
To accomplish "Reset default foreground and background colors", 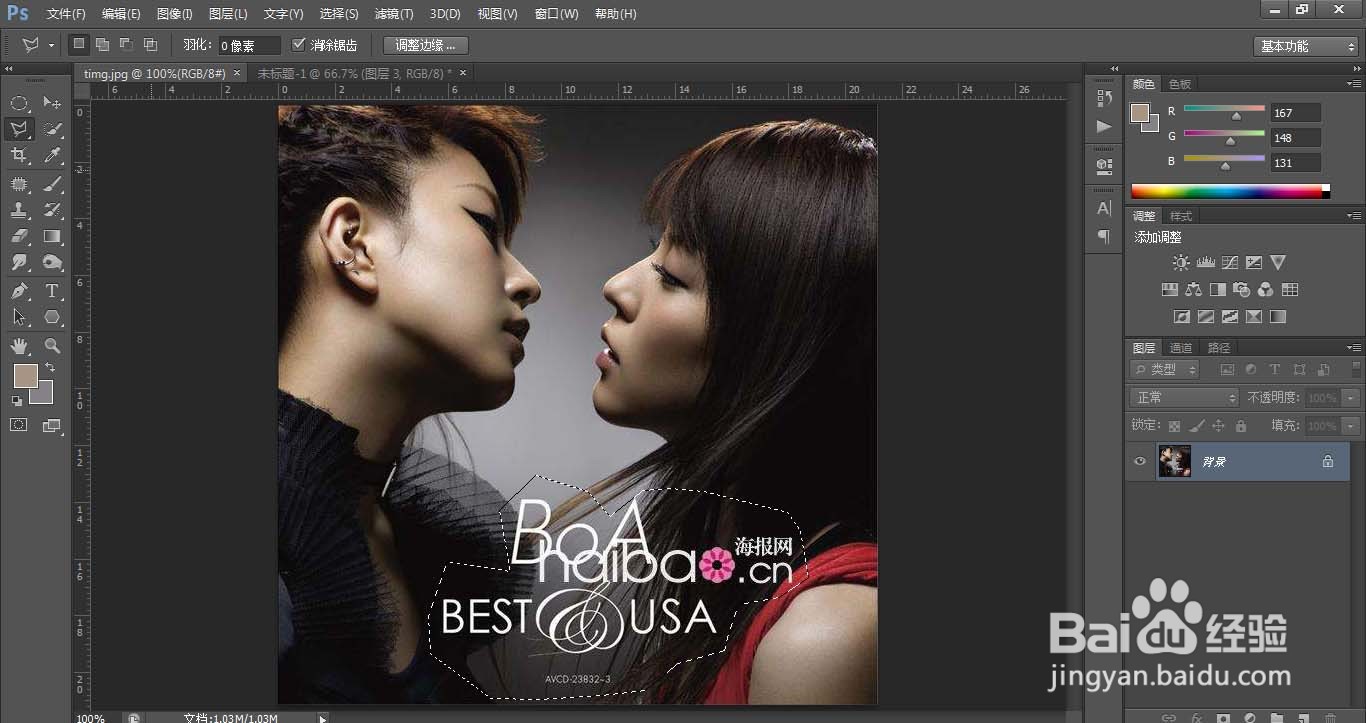I will (x=16, y=401).
